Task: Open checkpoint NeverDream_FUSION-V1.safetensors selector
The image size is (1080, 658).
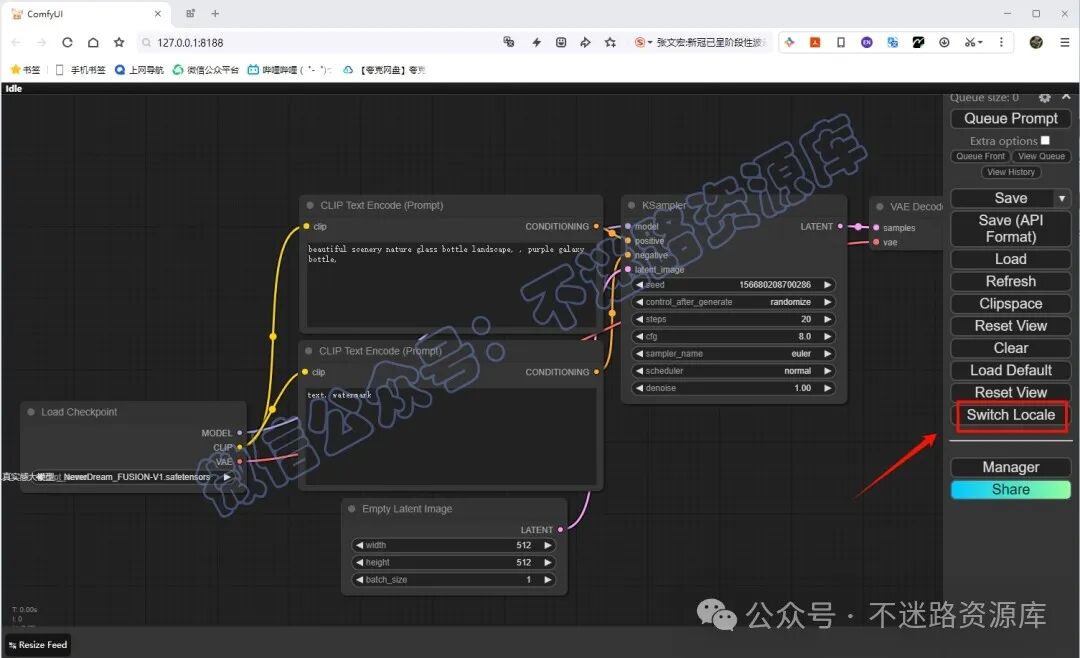Action: point(132,477)
